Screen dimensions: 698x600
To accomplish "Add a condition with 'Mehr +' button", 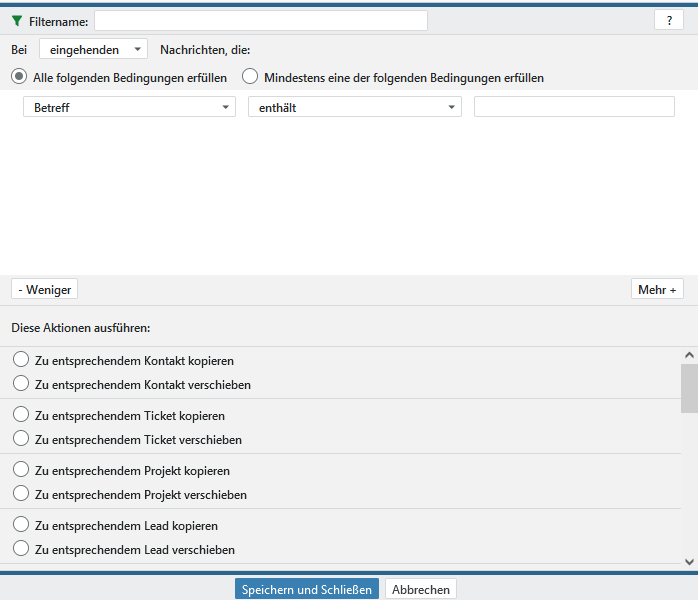I will [657, 289].
